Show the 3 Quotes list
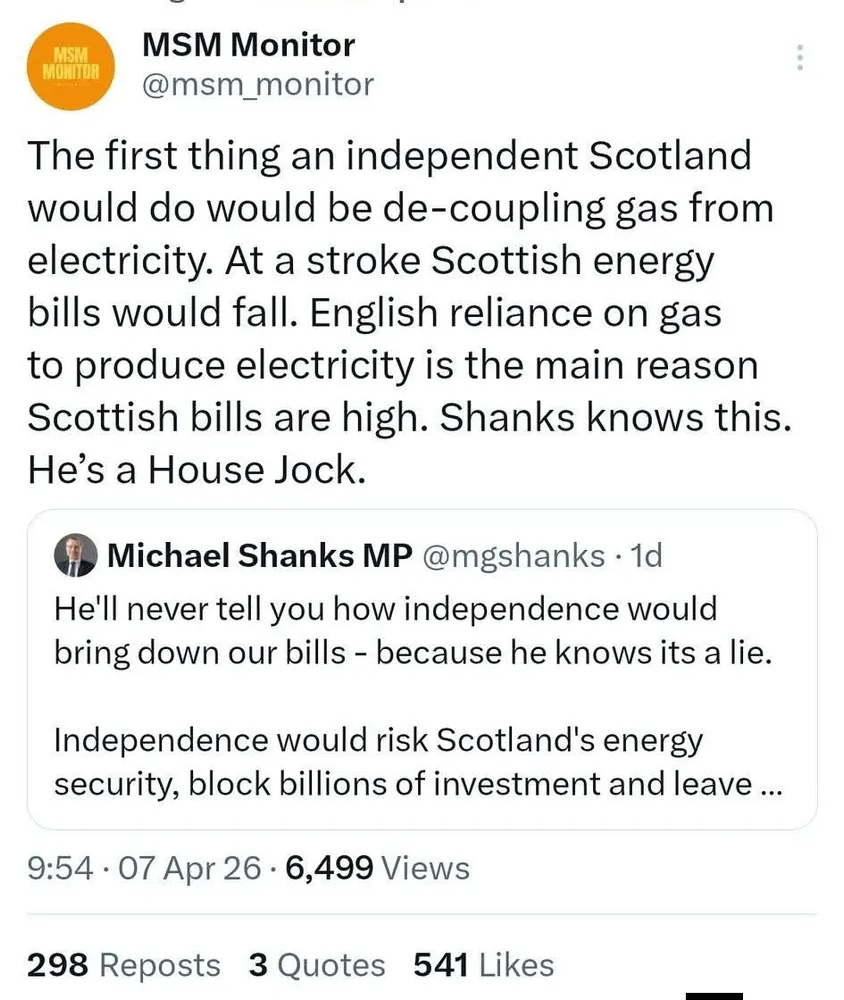 point(316,965)
